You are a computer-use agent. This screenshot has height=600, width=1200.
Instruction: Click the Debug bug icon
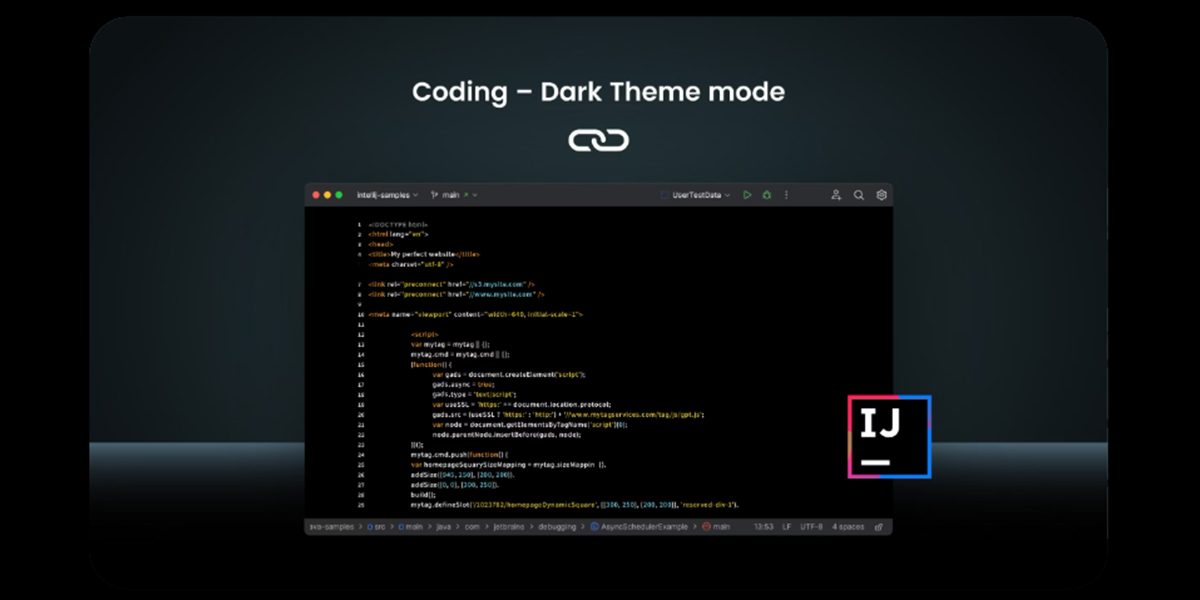[x=766, y=195]
